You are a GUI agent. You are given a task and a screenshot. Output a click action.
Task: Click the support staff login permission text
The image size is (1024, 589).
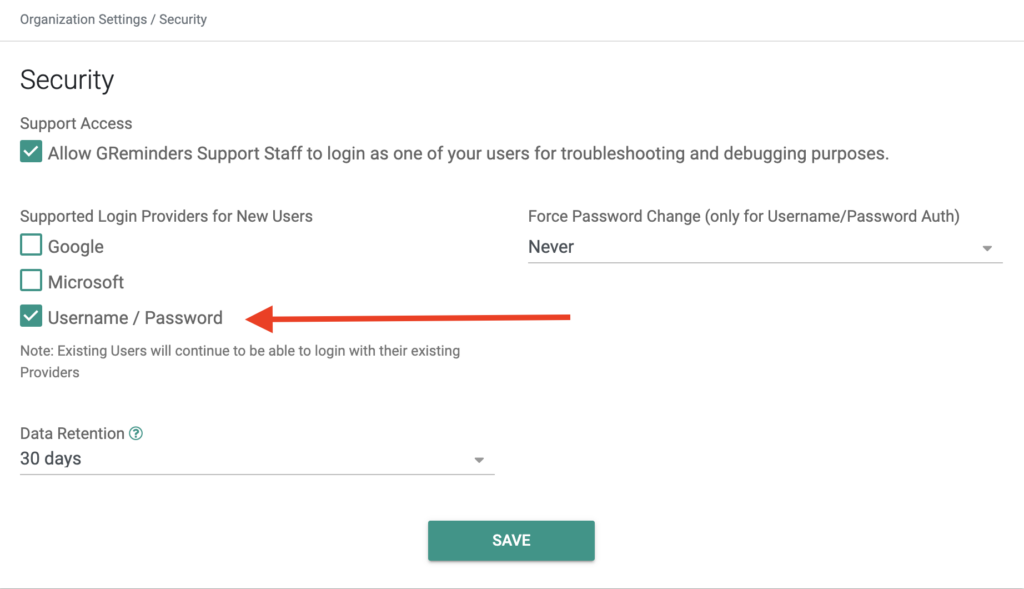(x=468, y=153)
